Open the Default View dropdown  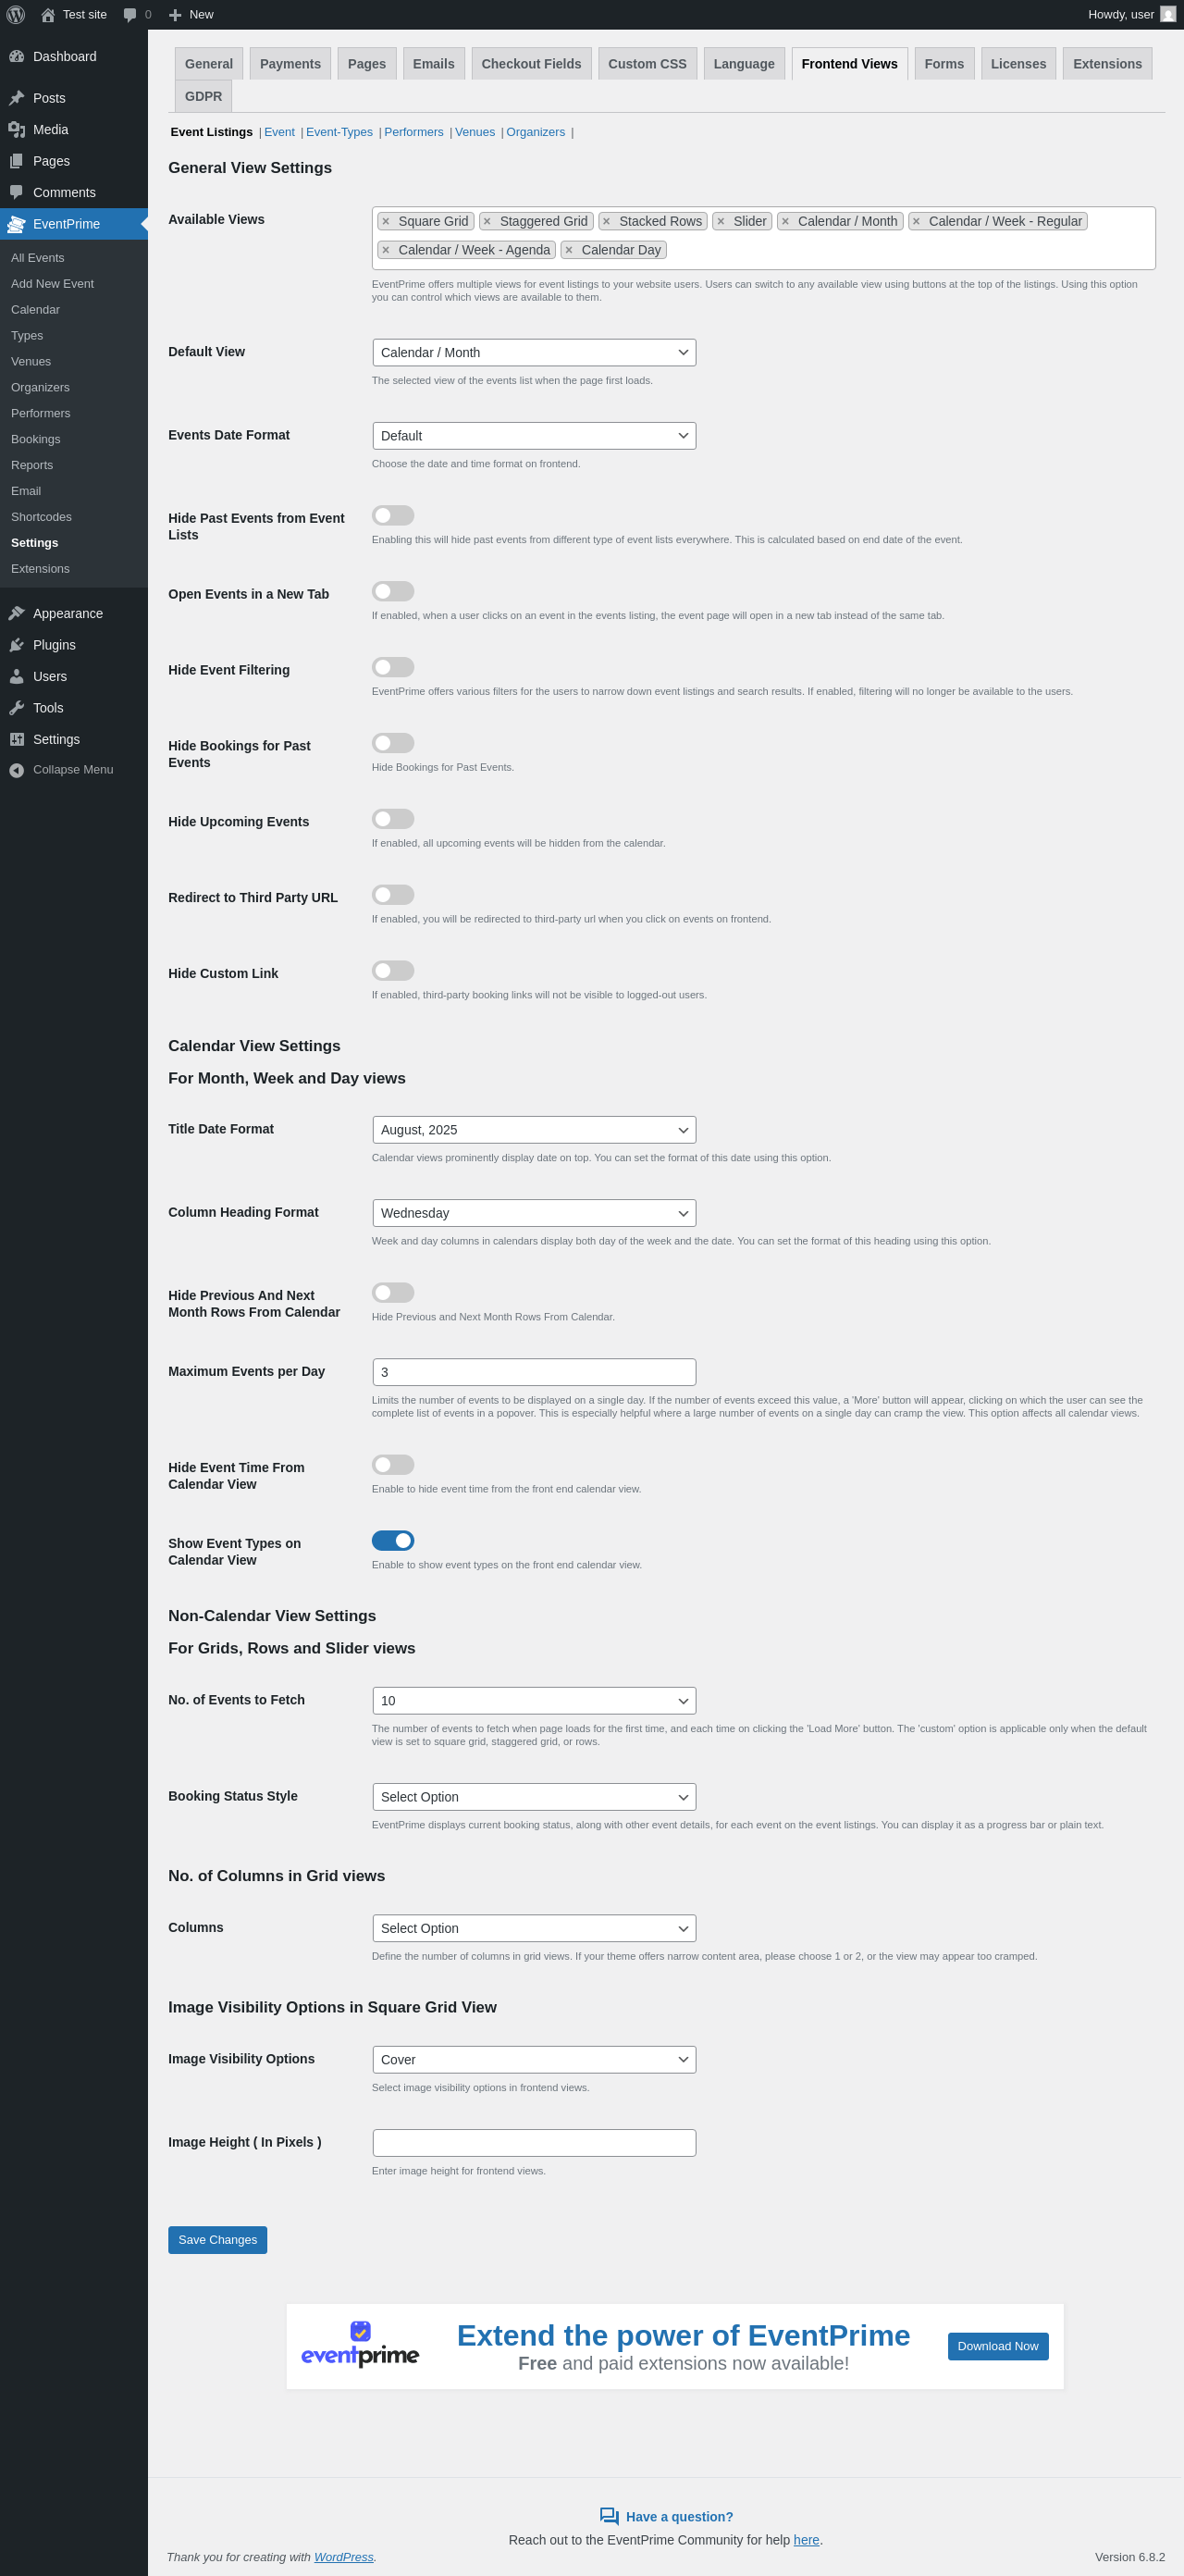[534, 353]
